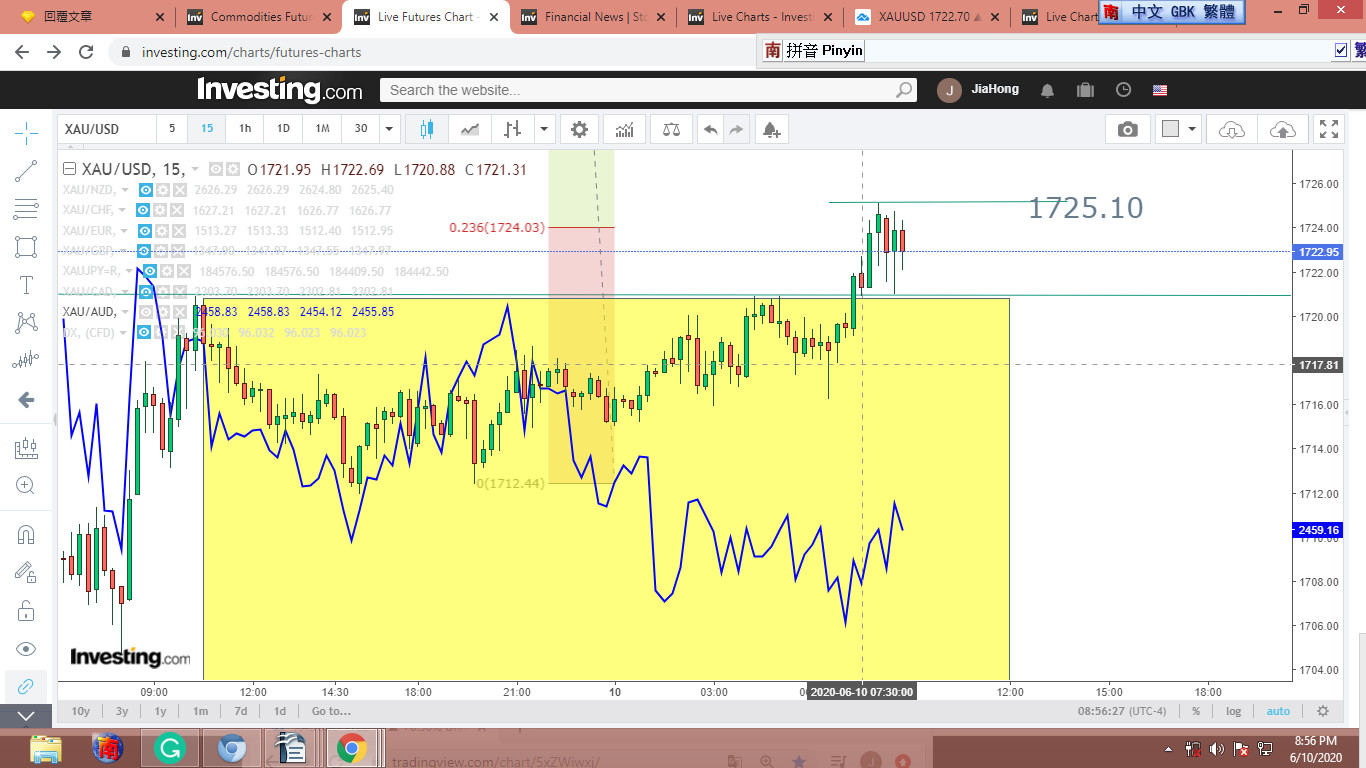Enter fullscreen chart mode
The width and height of the screenshot is (1366, 768).
point(1329,129)
